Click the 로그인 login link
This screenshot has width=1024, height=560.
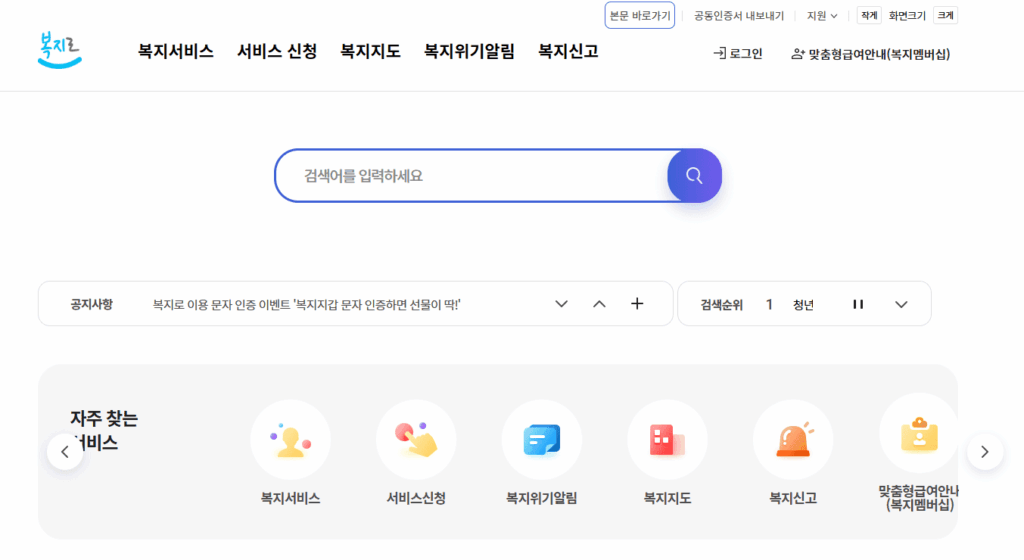[x=738, y=54]
